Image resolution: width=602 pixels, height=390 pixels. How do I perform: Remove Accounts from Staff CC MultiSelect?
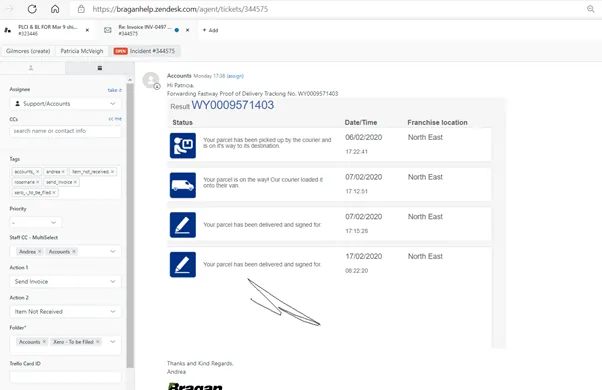[x=74, y=252]
